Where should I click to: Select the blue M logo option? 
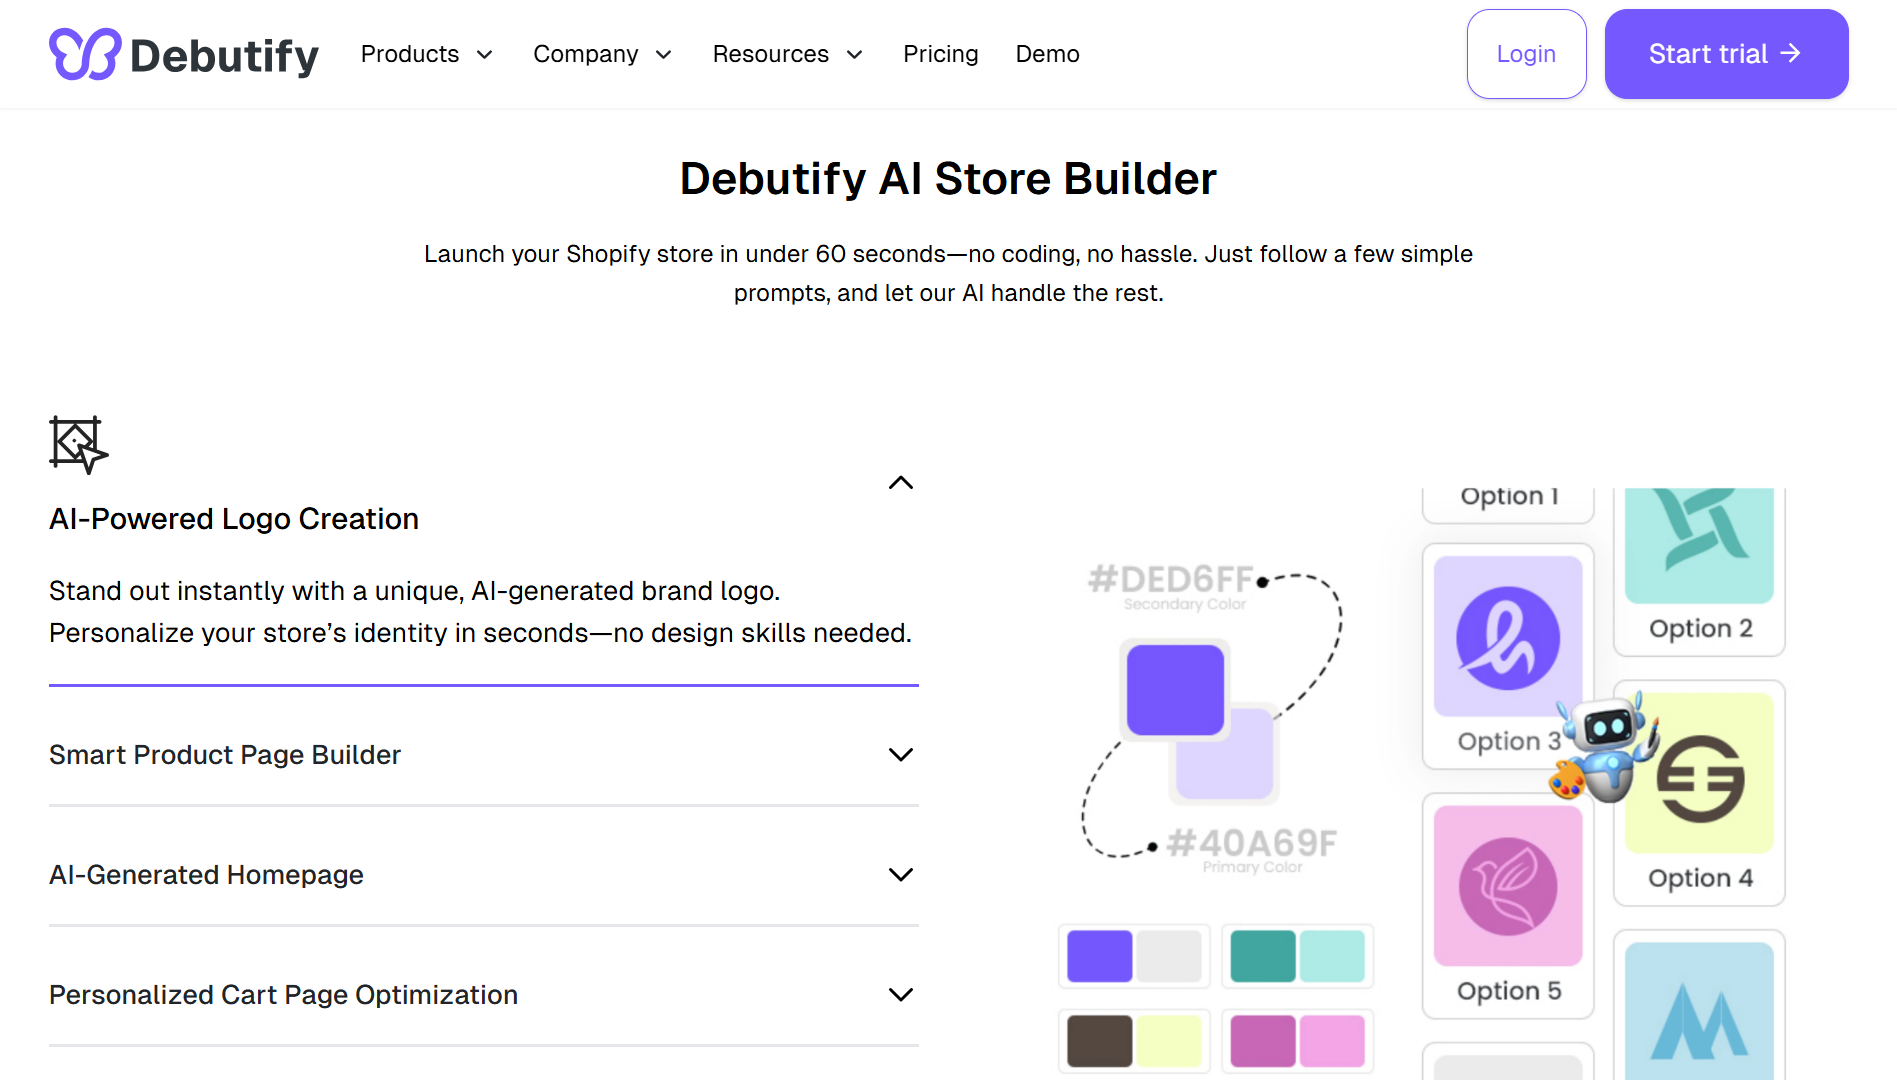pos(1699,1012)
